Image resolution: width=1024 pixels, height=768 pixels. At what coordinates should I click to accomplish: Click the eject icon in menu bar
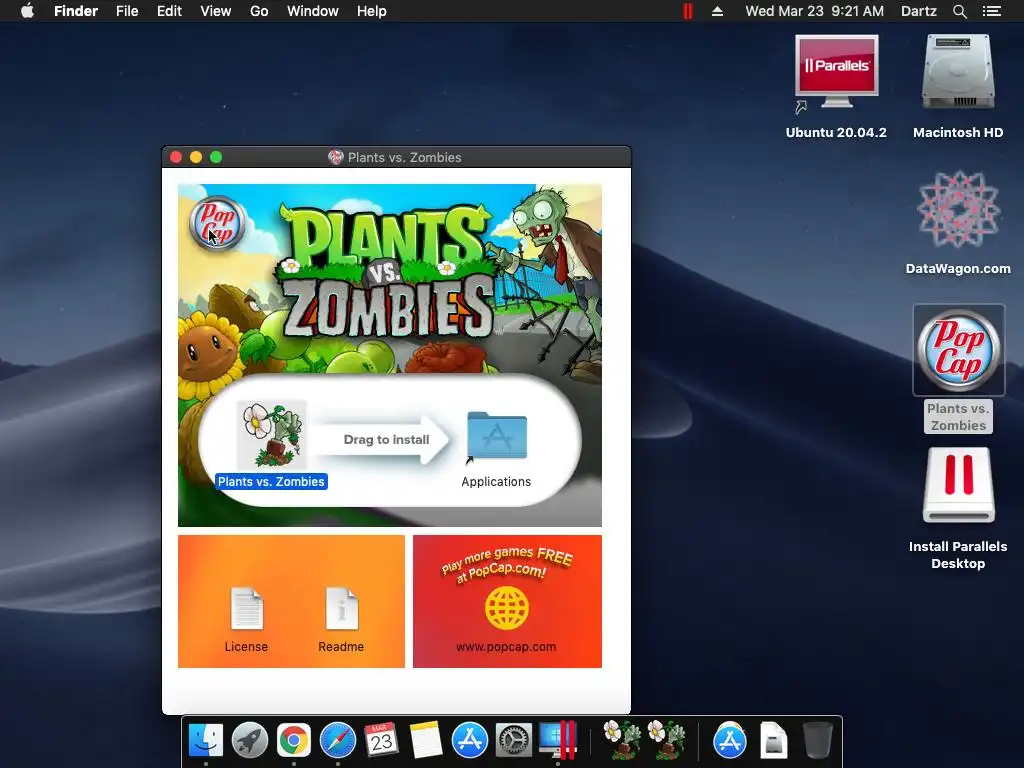pos(717,11)
